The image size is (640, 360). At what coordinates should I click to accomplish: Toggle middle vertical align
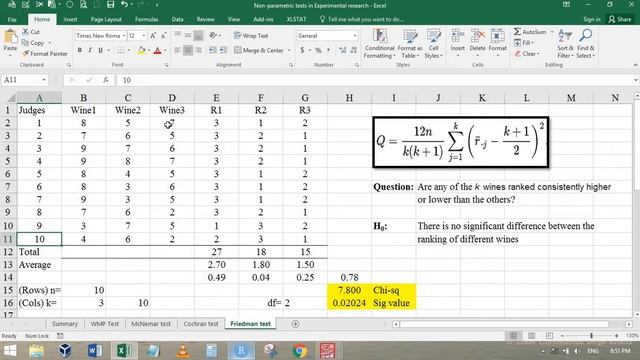point(188,36)
